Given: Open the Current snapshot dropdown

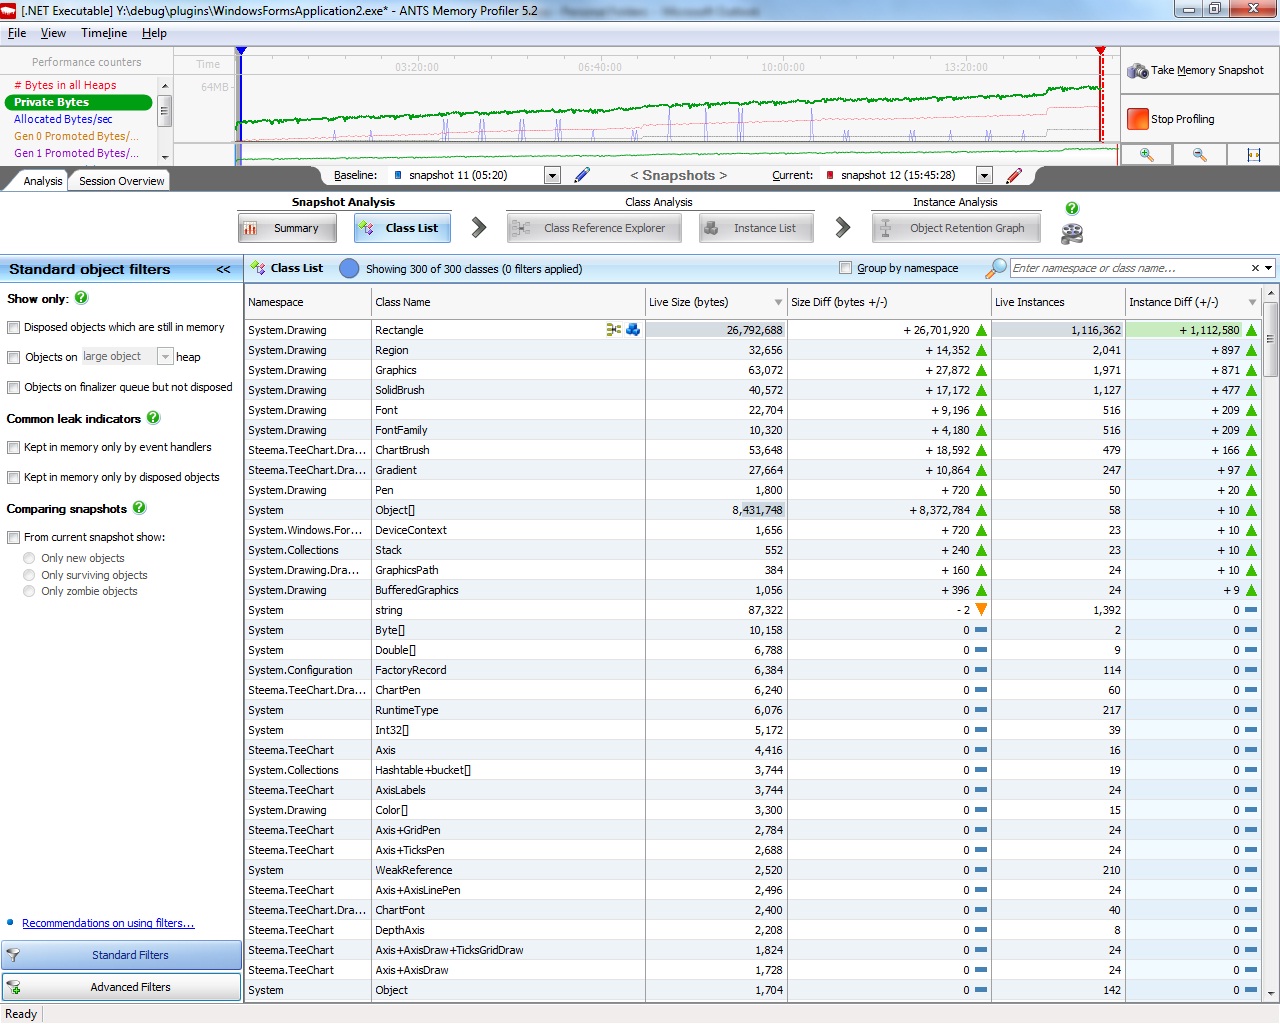Looking at the screenshot, I should coord(984,175).
